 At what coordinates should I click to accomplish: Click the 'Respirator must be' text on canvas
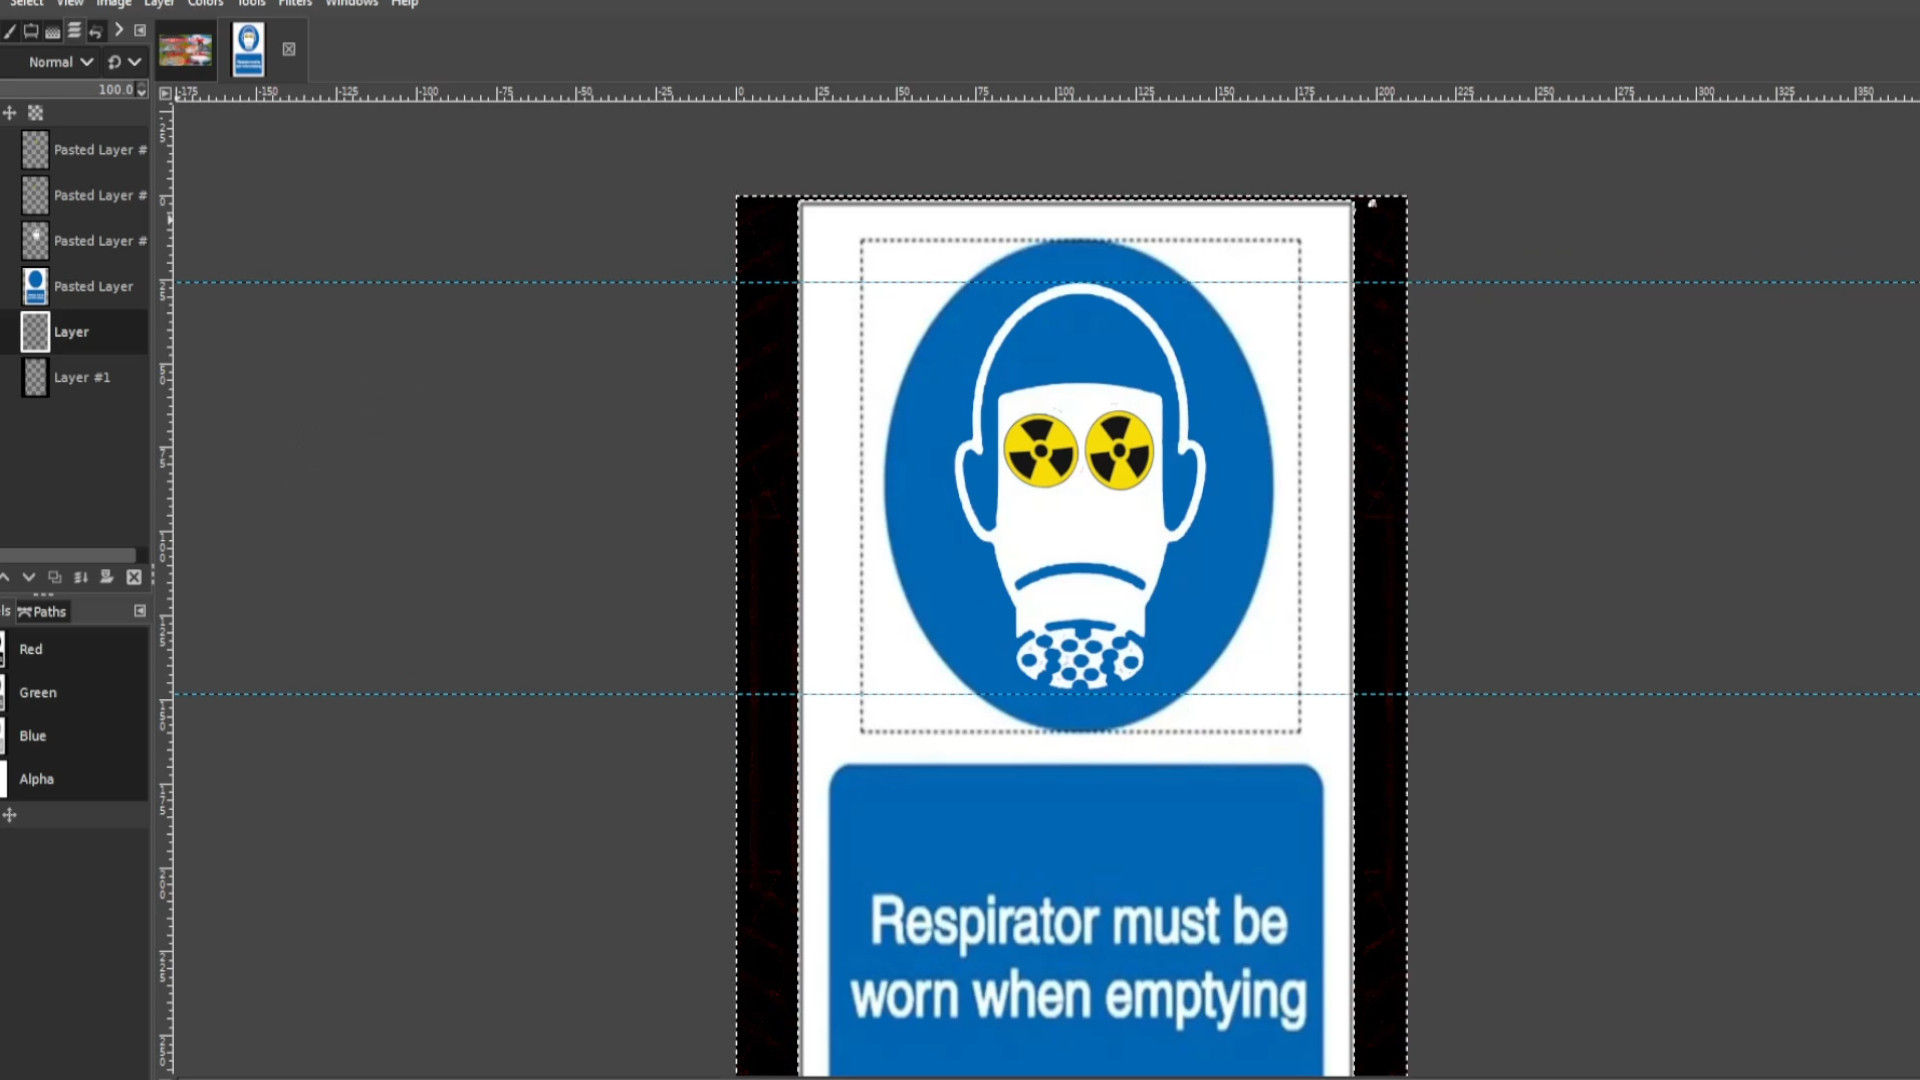[x=1078, y=921]
